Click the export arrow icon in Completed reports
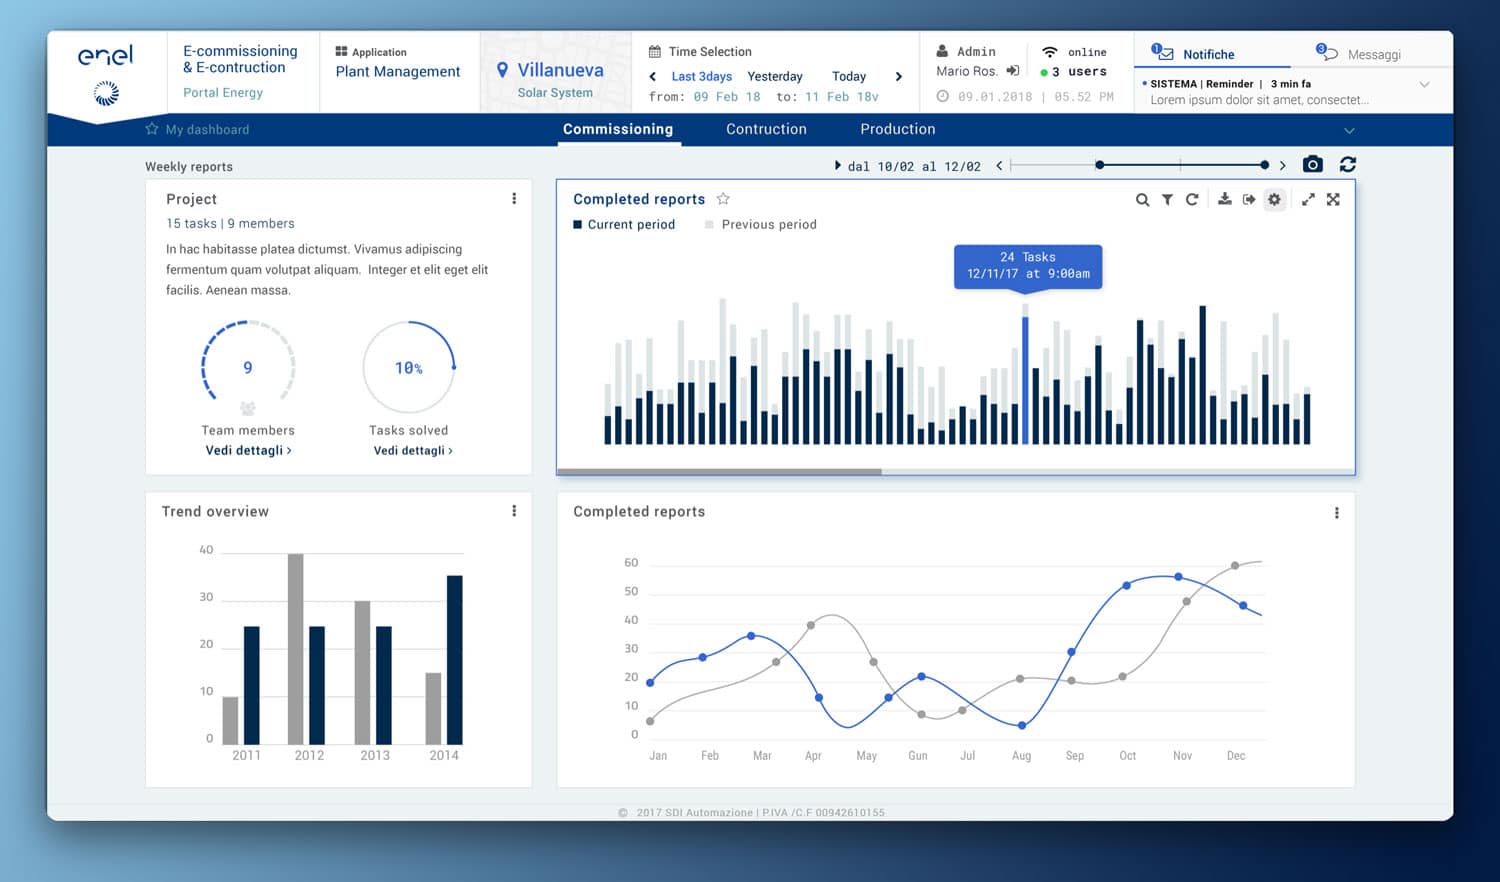The image size is (1500, 882). 1249,199
